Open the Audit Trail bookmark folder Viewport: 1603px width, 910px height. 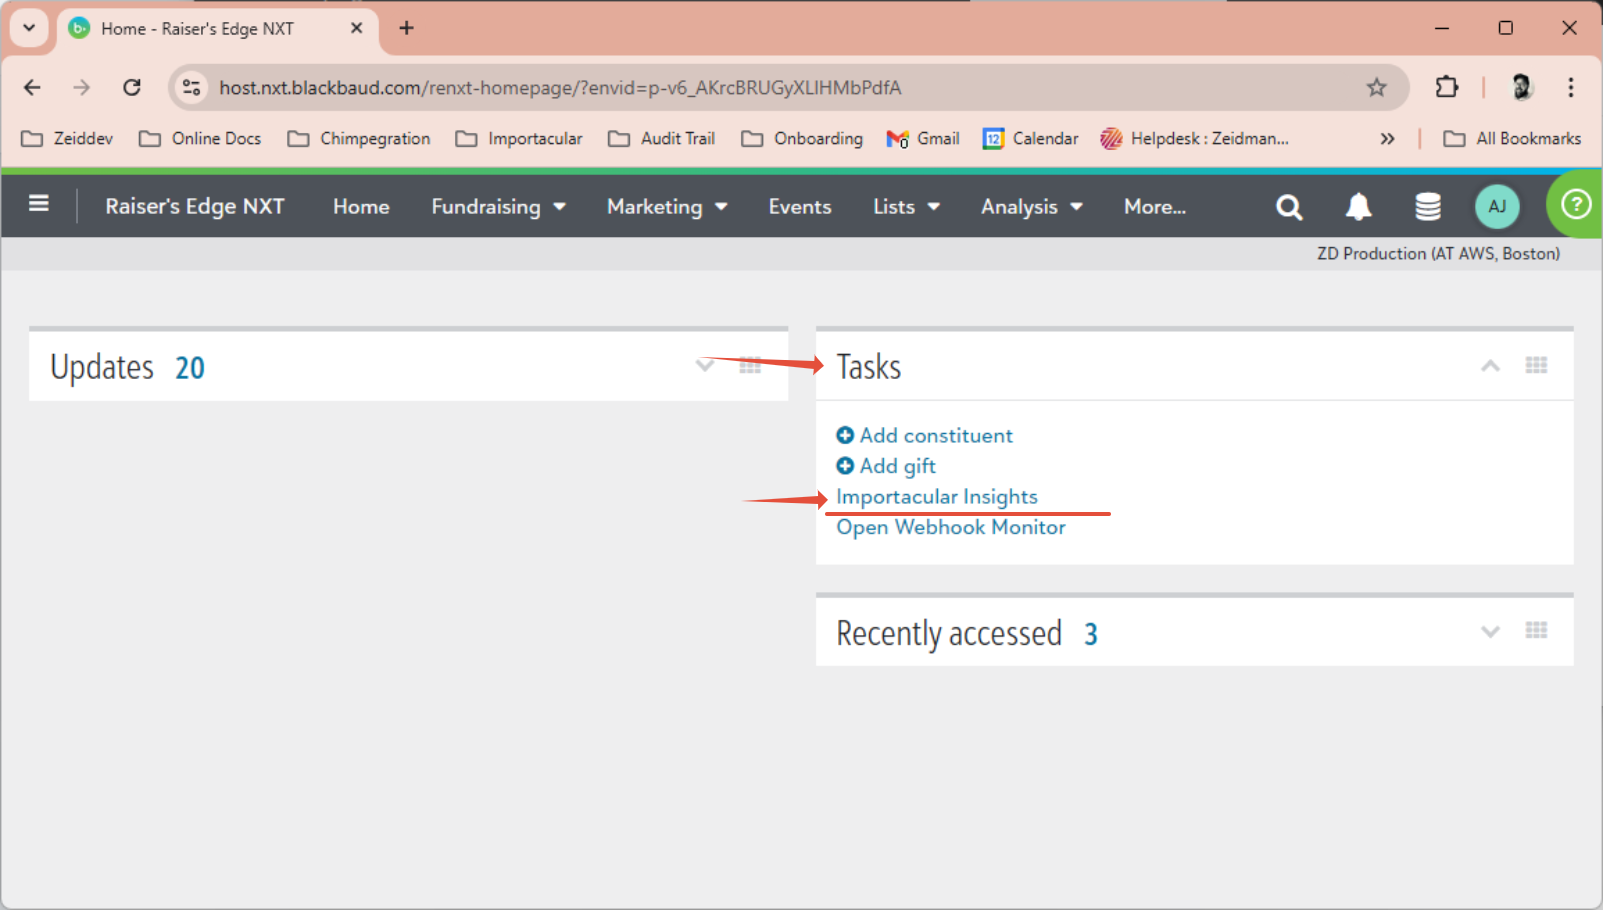(x=662, y=139)
